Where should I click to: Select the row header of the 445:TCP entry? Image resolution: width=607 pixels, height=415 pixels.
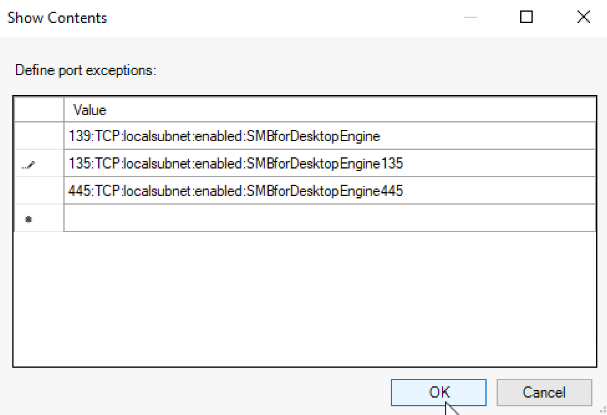[39, 191]
